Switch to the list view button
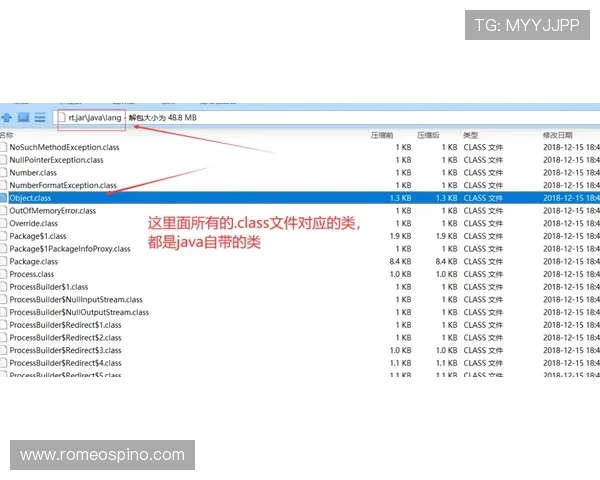This screenshot has width=600, height=480. pos(40,118)
